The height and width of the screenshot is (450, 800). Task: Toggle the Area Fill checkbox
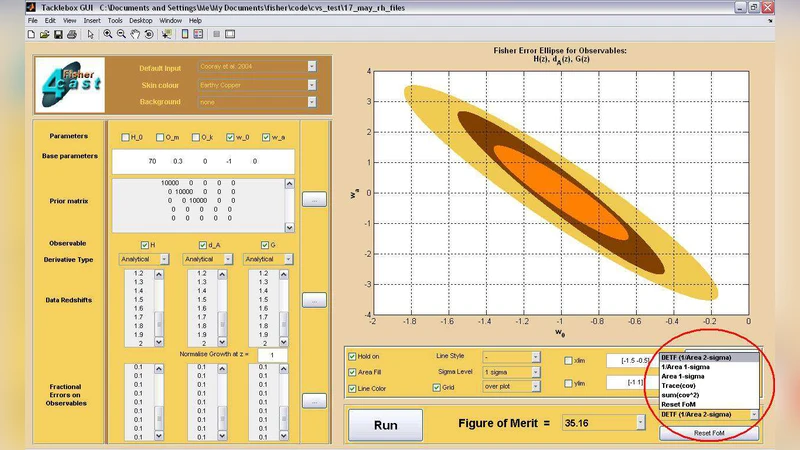point(352,372)
